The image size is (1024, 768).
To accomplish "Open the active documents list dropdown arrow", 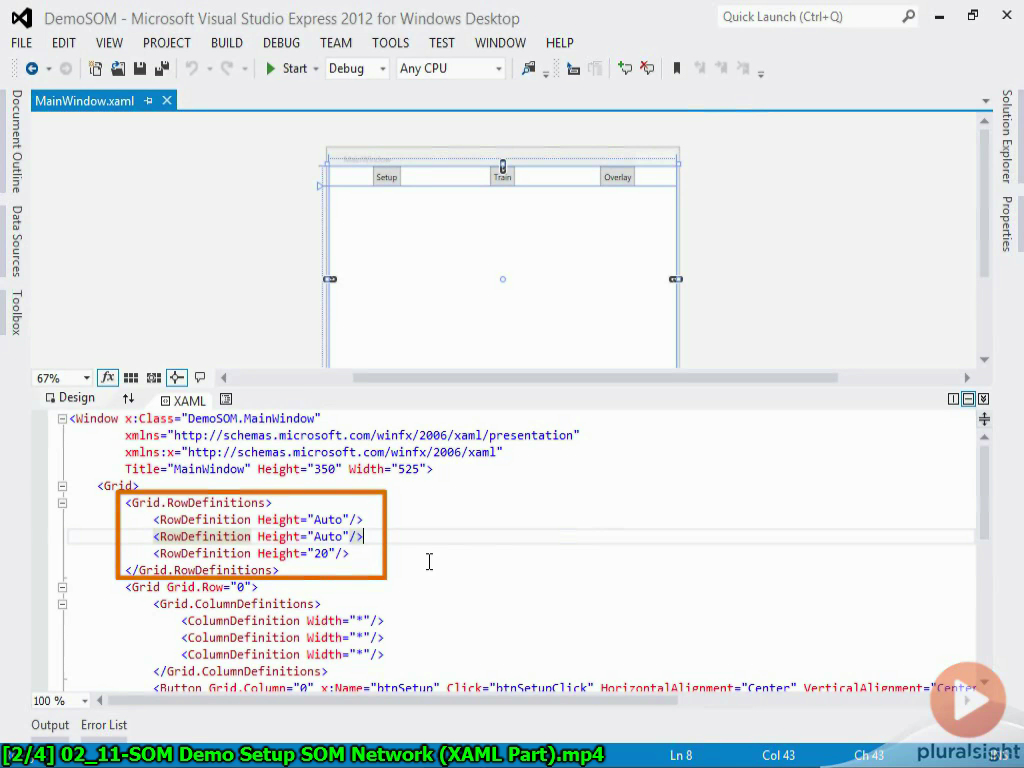I will point(985,101).
